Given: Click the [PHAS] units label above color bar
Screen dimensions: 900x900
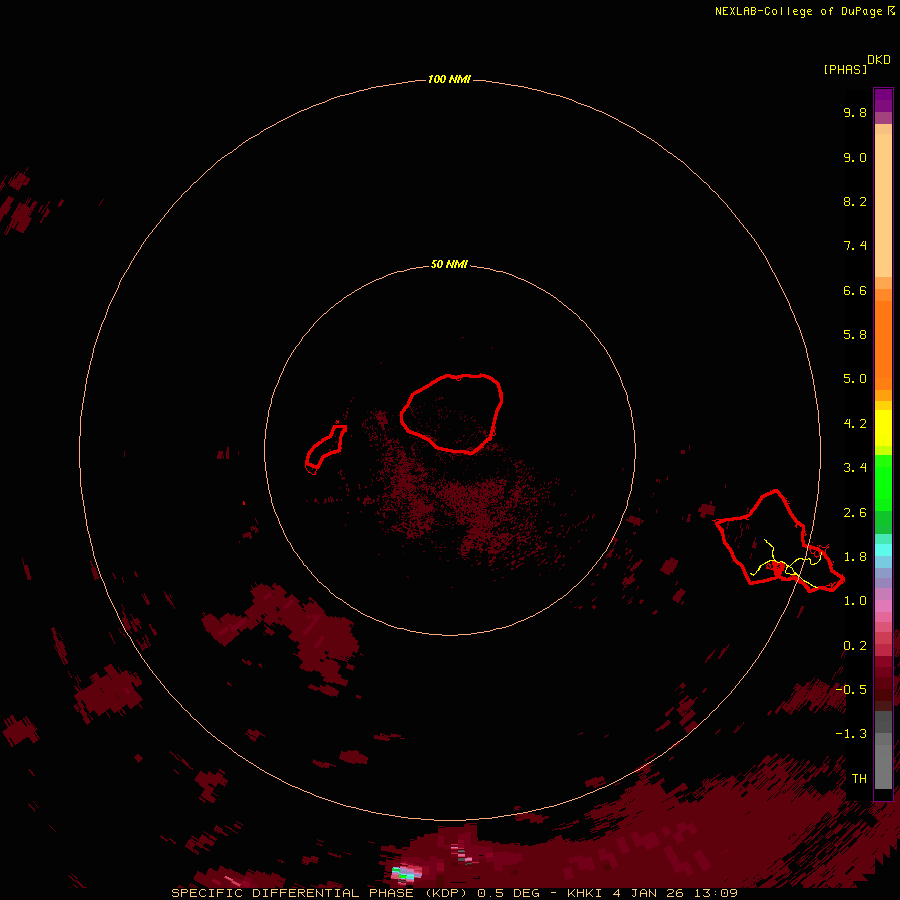Looking at the screenshot, I should (845, 69).
